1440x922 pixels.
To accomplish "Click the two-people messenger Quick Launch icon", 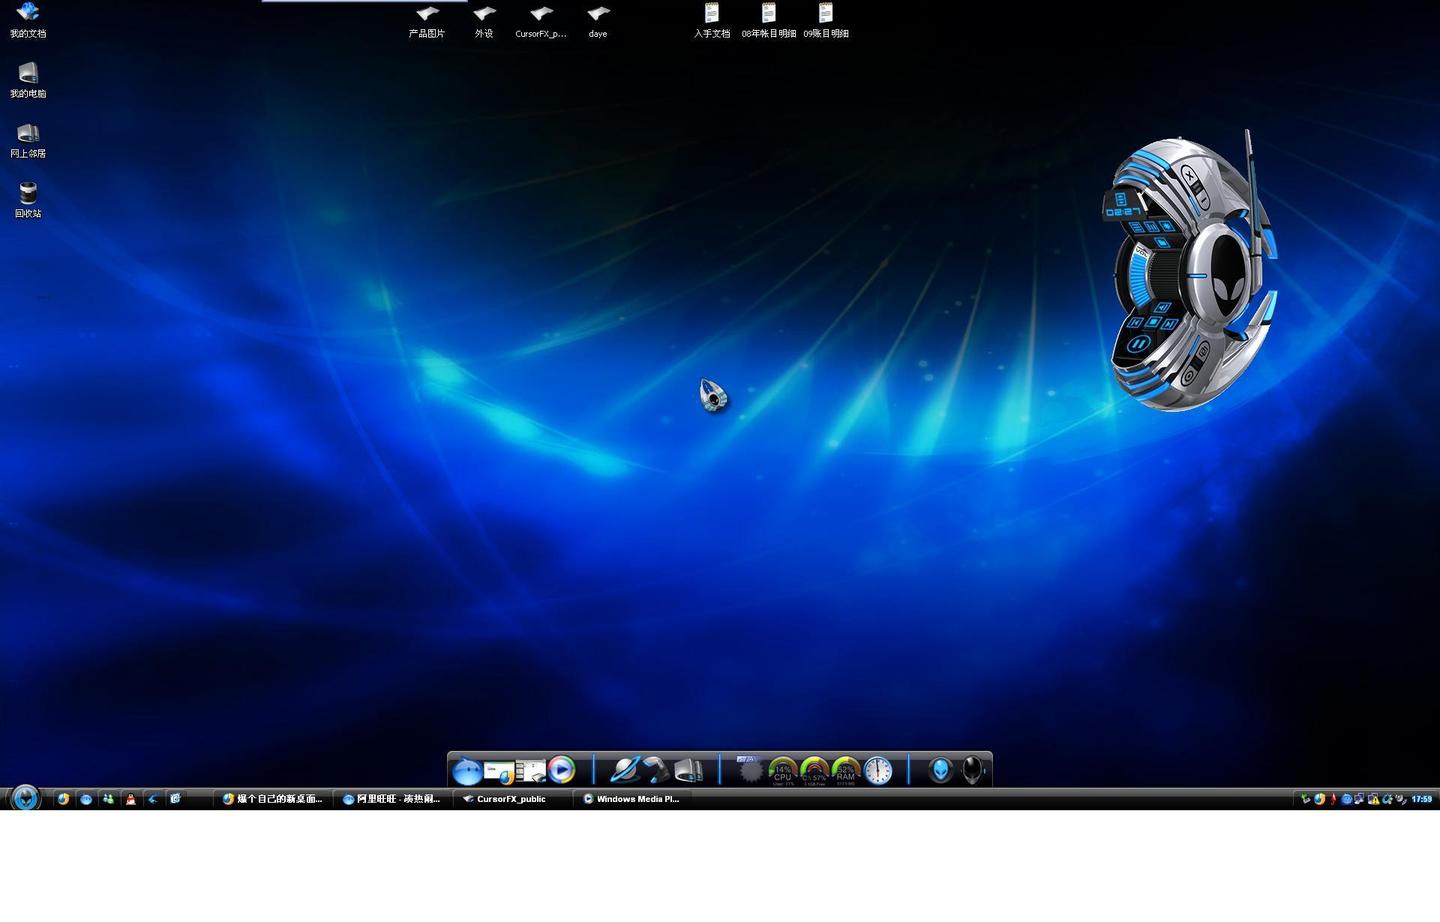I will click(x=108, y=799).
